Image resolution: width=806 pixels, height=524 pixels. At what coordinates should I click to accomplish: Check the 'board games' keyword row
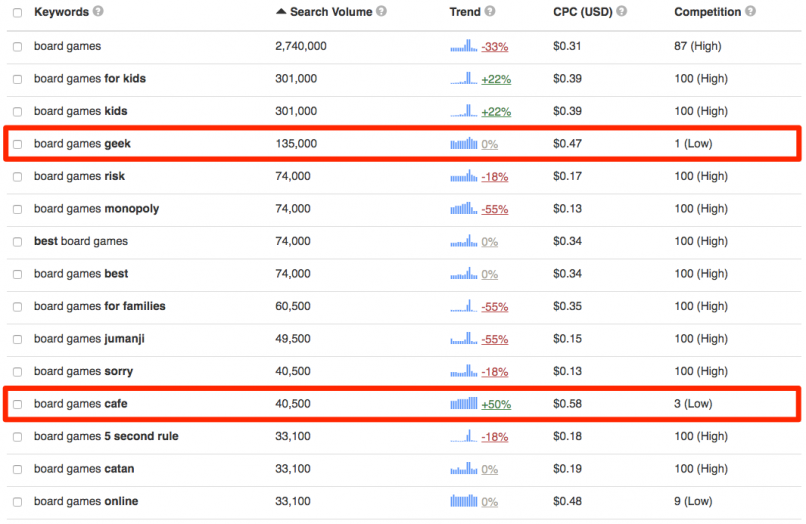[17, 47]
